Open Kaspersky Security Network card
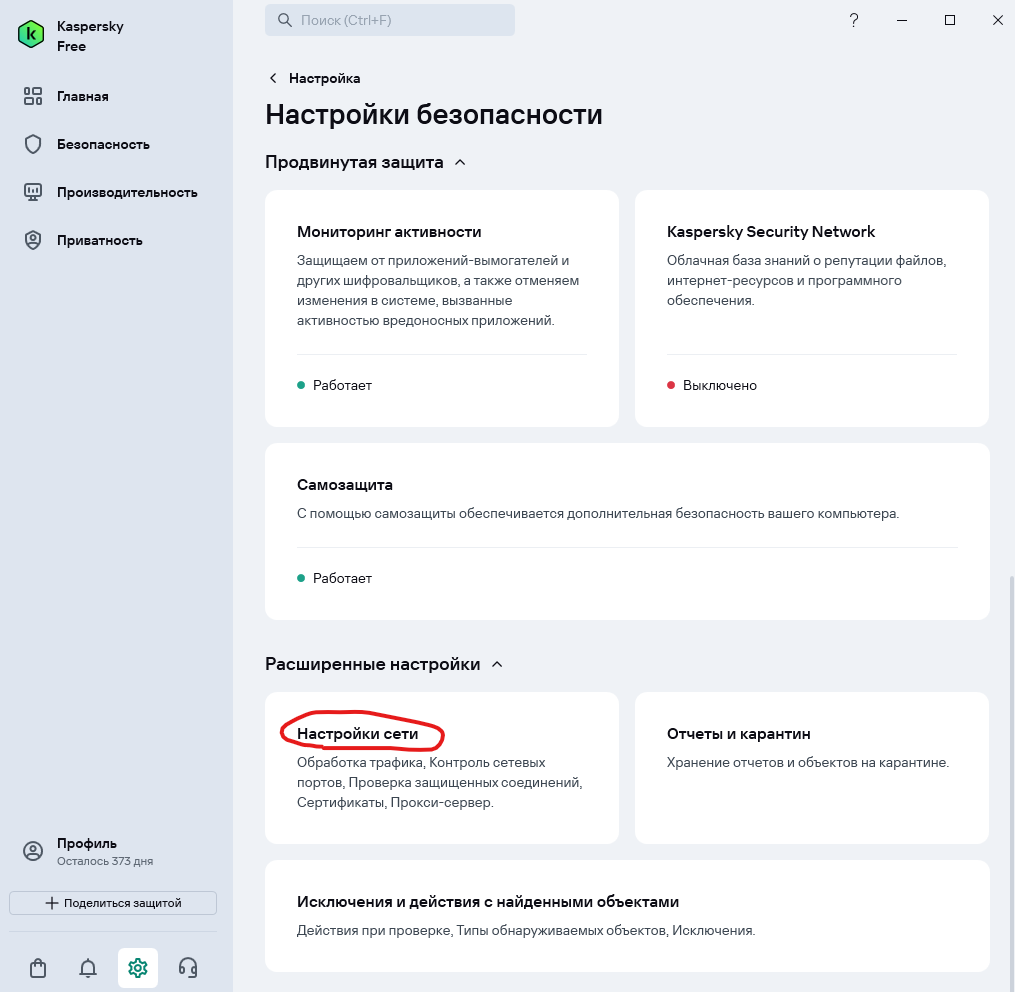The height and width of the screenshot is (992, 1015). (x=811, y=308)
